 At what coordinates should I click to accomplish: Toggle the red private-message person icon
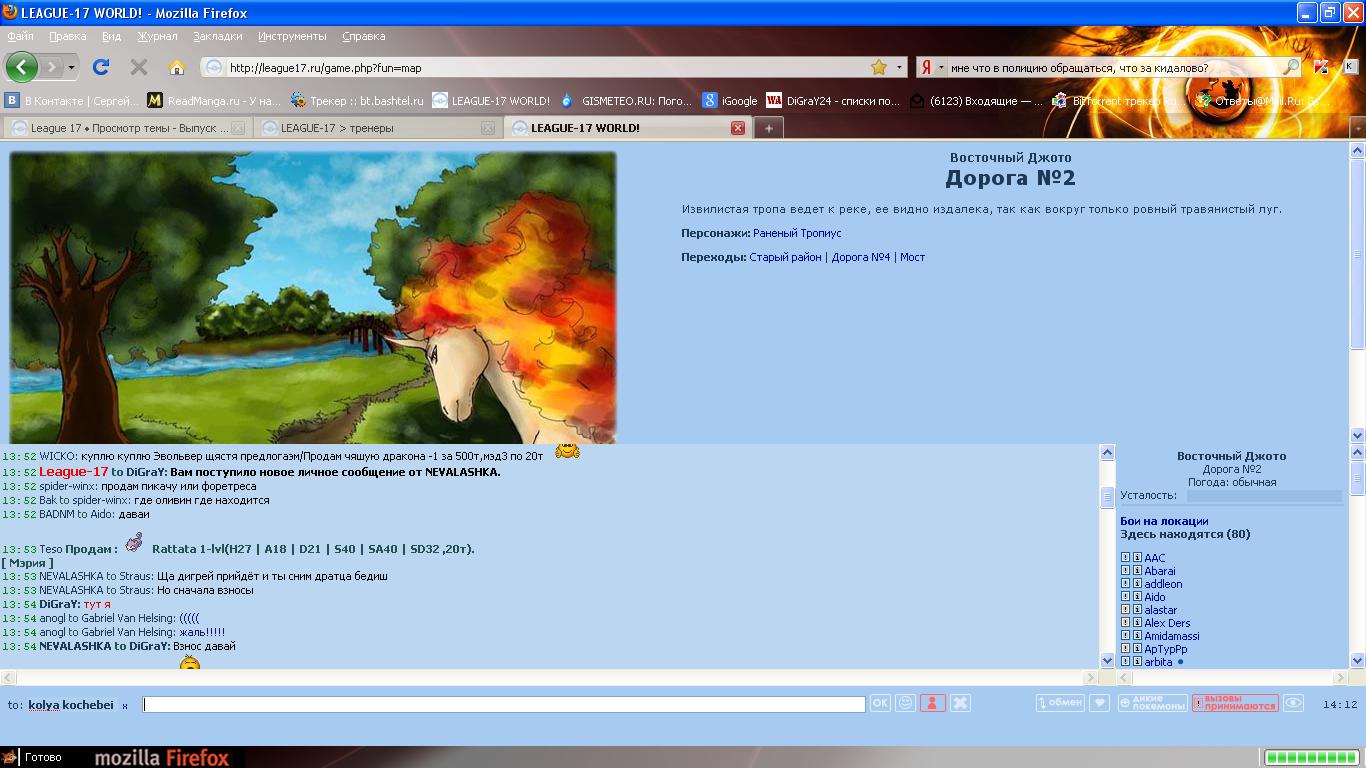pos(932,703)
